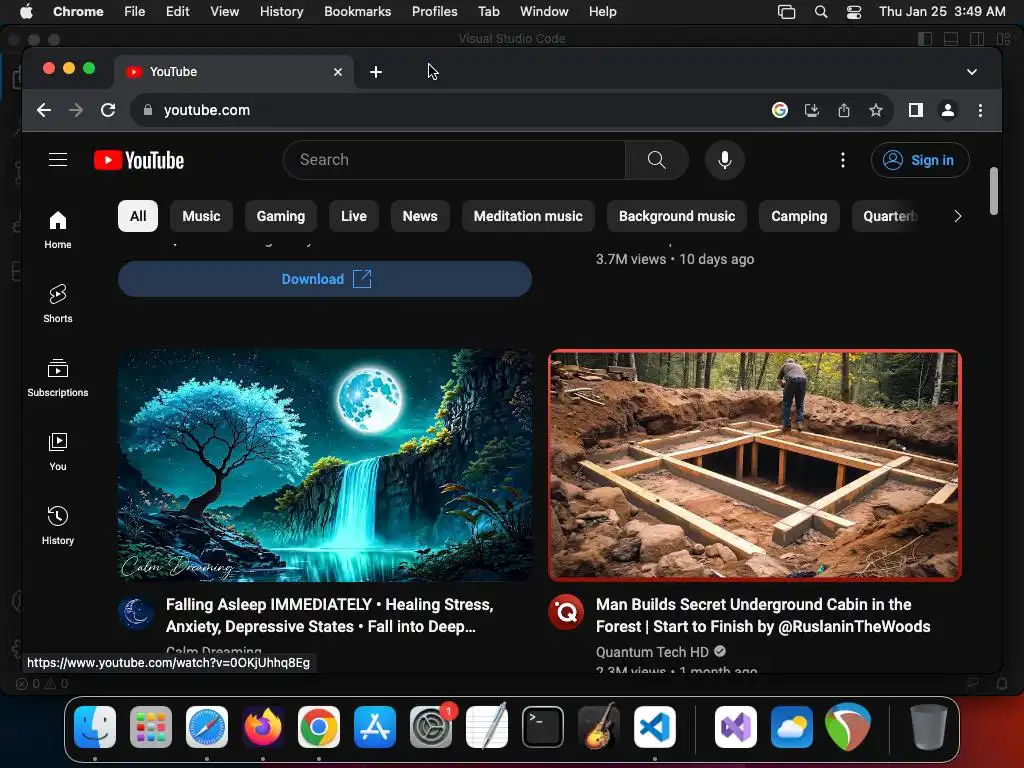This screenshot has height=768, width=1024.
Task: Open Spotlight search in menu bar
Action: 821,11
